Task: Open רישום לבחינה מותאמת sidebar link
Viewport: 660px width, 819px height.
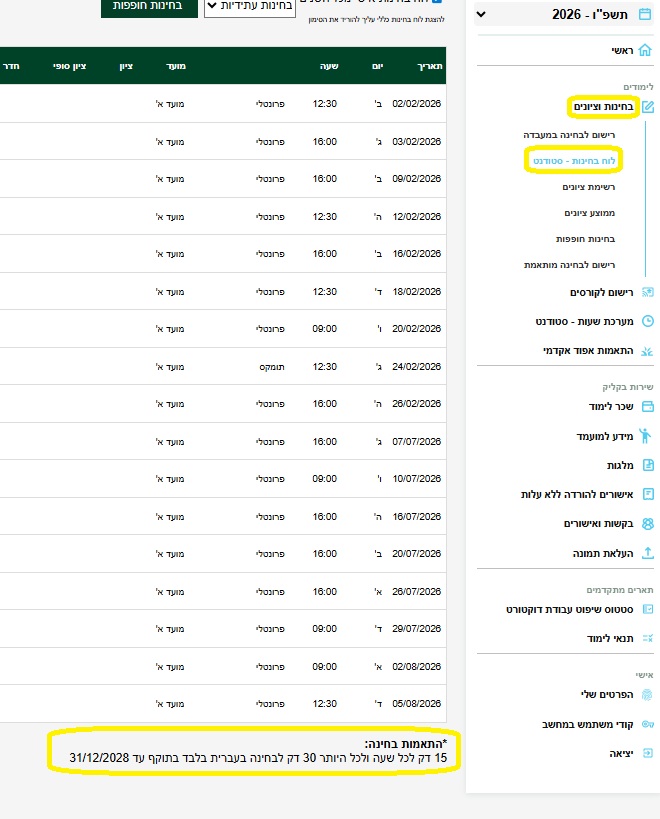Action: 569,265
